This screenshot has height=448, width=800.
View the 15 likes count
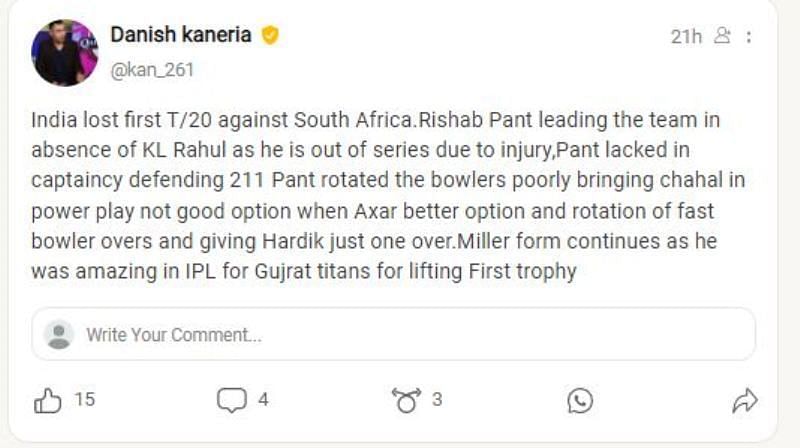tap(85, 400)
